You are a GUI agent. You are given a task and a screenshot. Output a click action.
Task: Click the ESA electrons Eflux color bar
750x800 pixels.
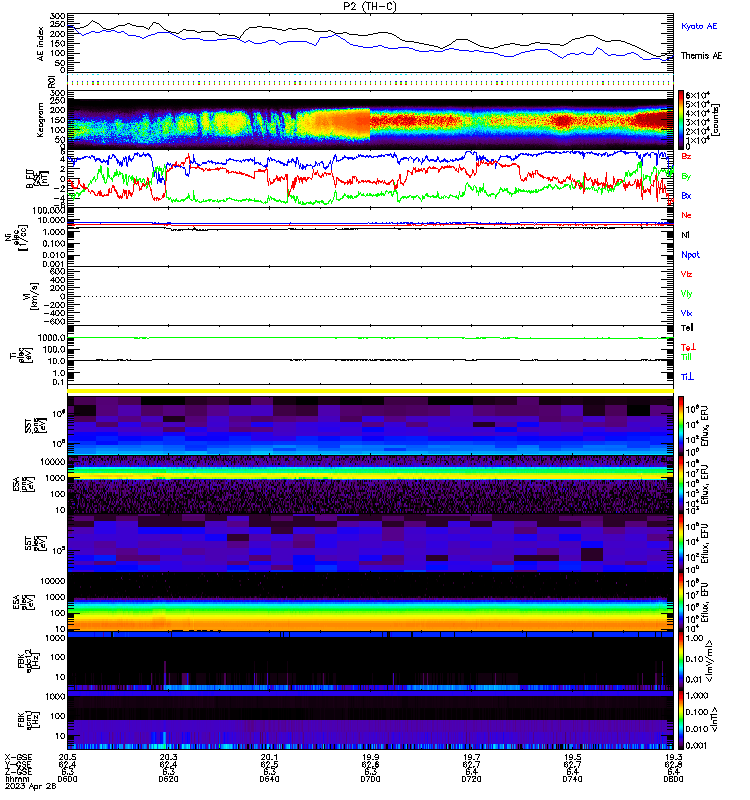tap(681, 603)
